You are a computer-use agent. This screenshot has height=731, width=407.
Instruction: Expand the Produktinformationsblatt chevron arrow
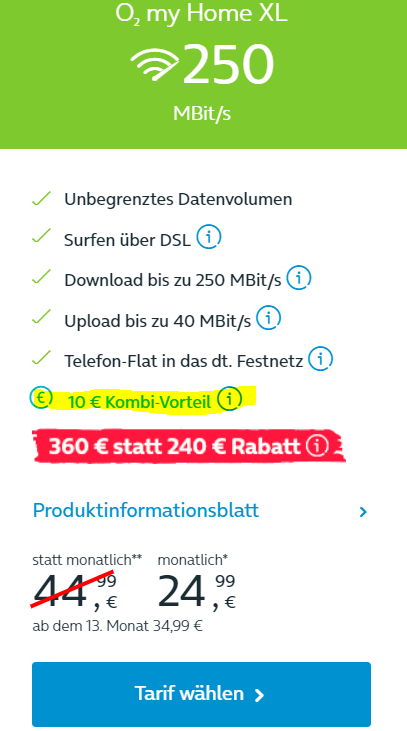click(363, 512)
